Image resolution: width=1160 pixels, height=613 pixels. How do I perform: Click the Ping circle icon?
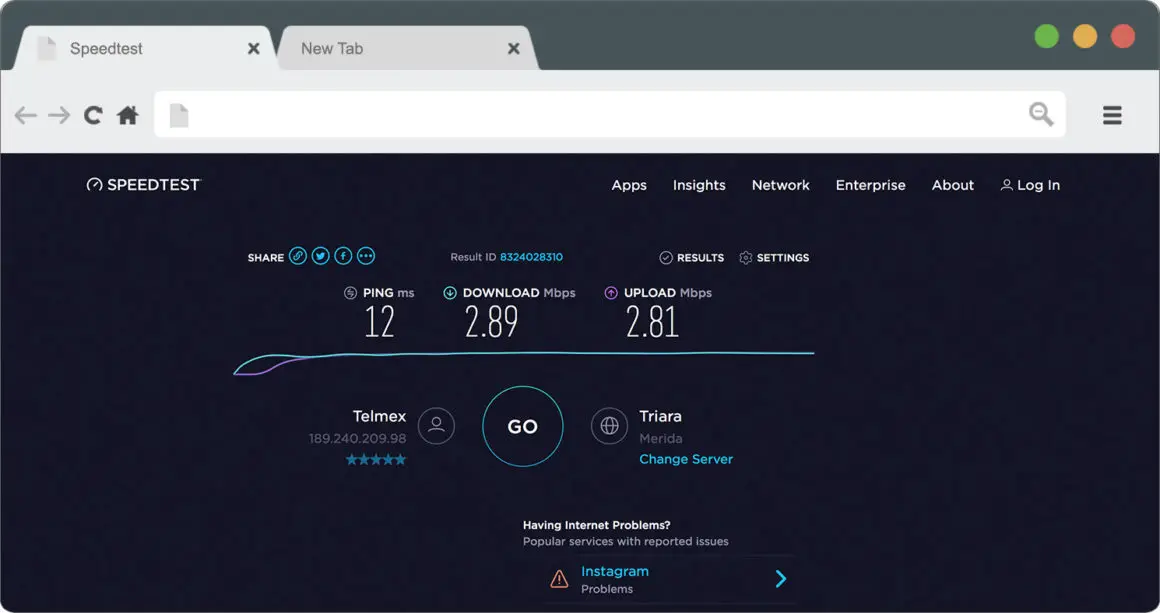351,293
